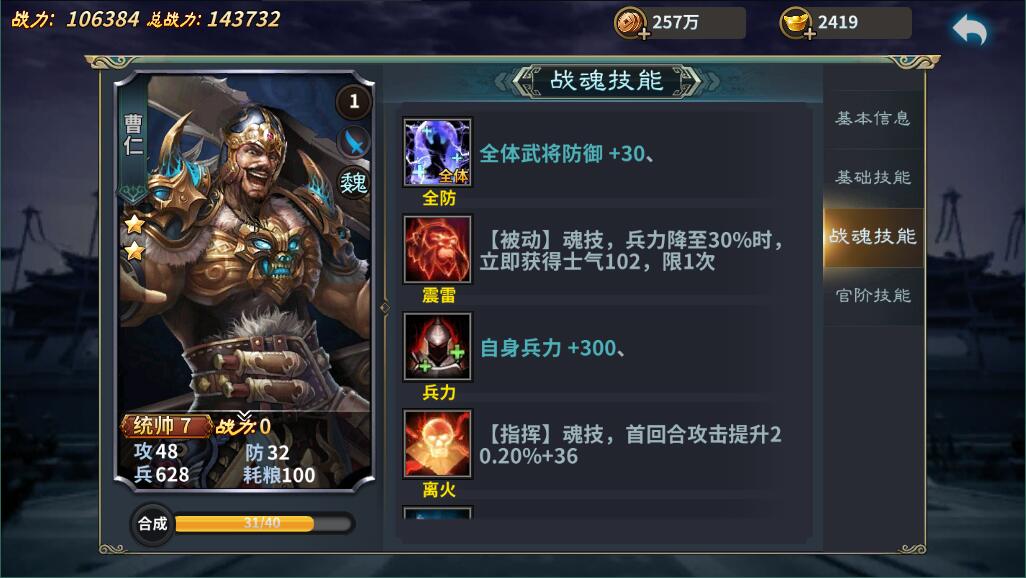The image size is (1026, 578).
Task: Tap the 全防 skill icon
Action: click(437, 153)
